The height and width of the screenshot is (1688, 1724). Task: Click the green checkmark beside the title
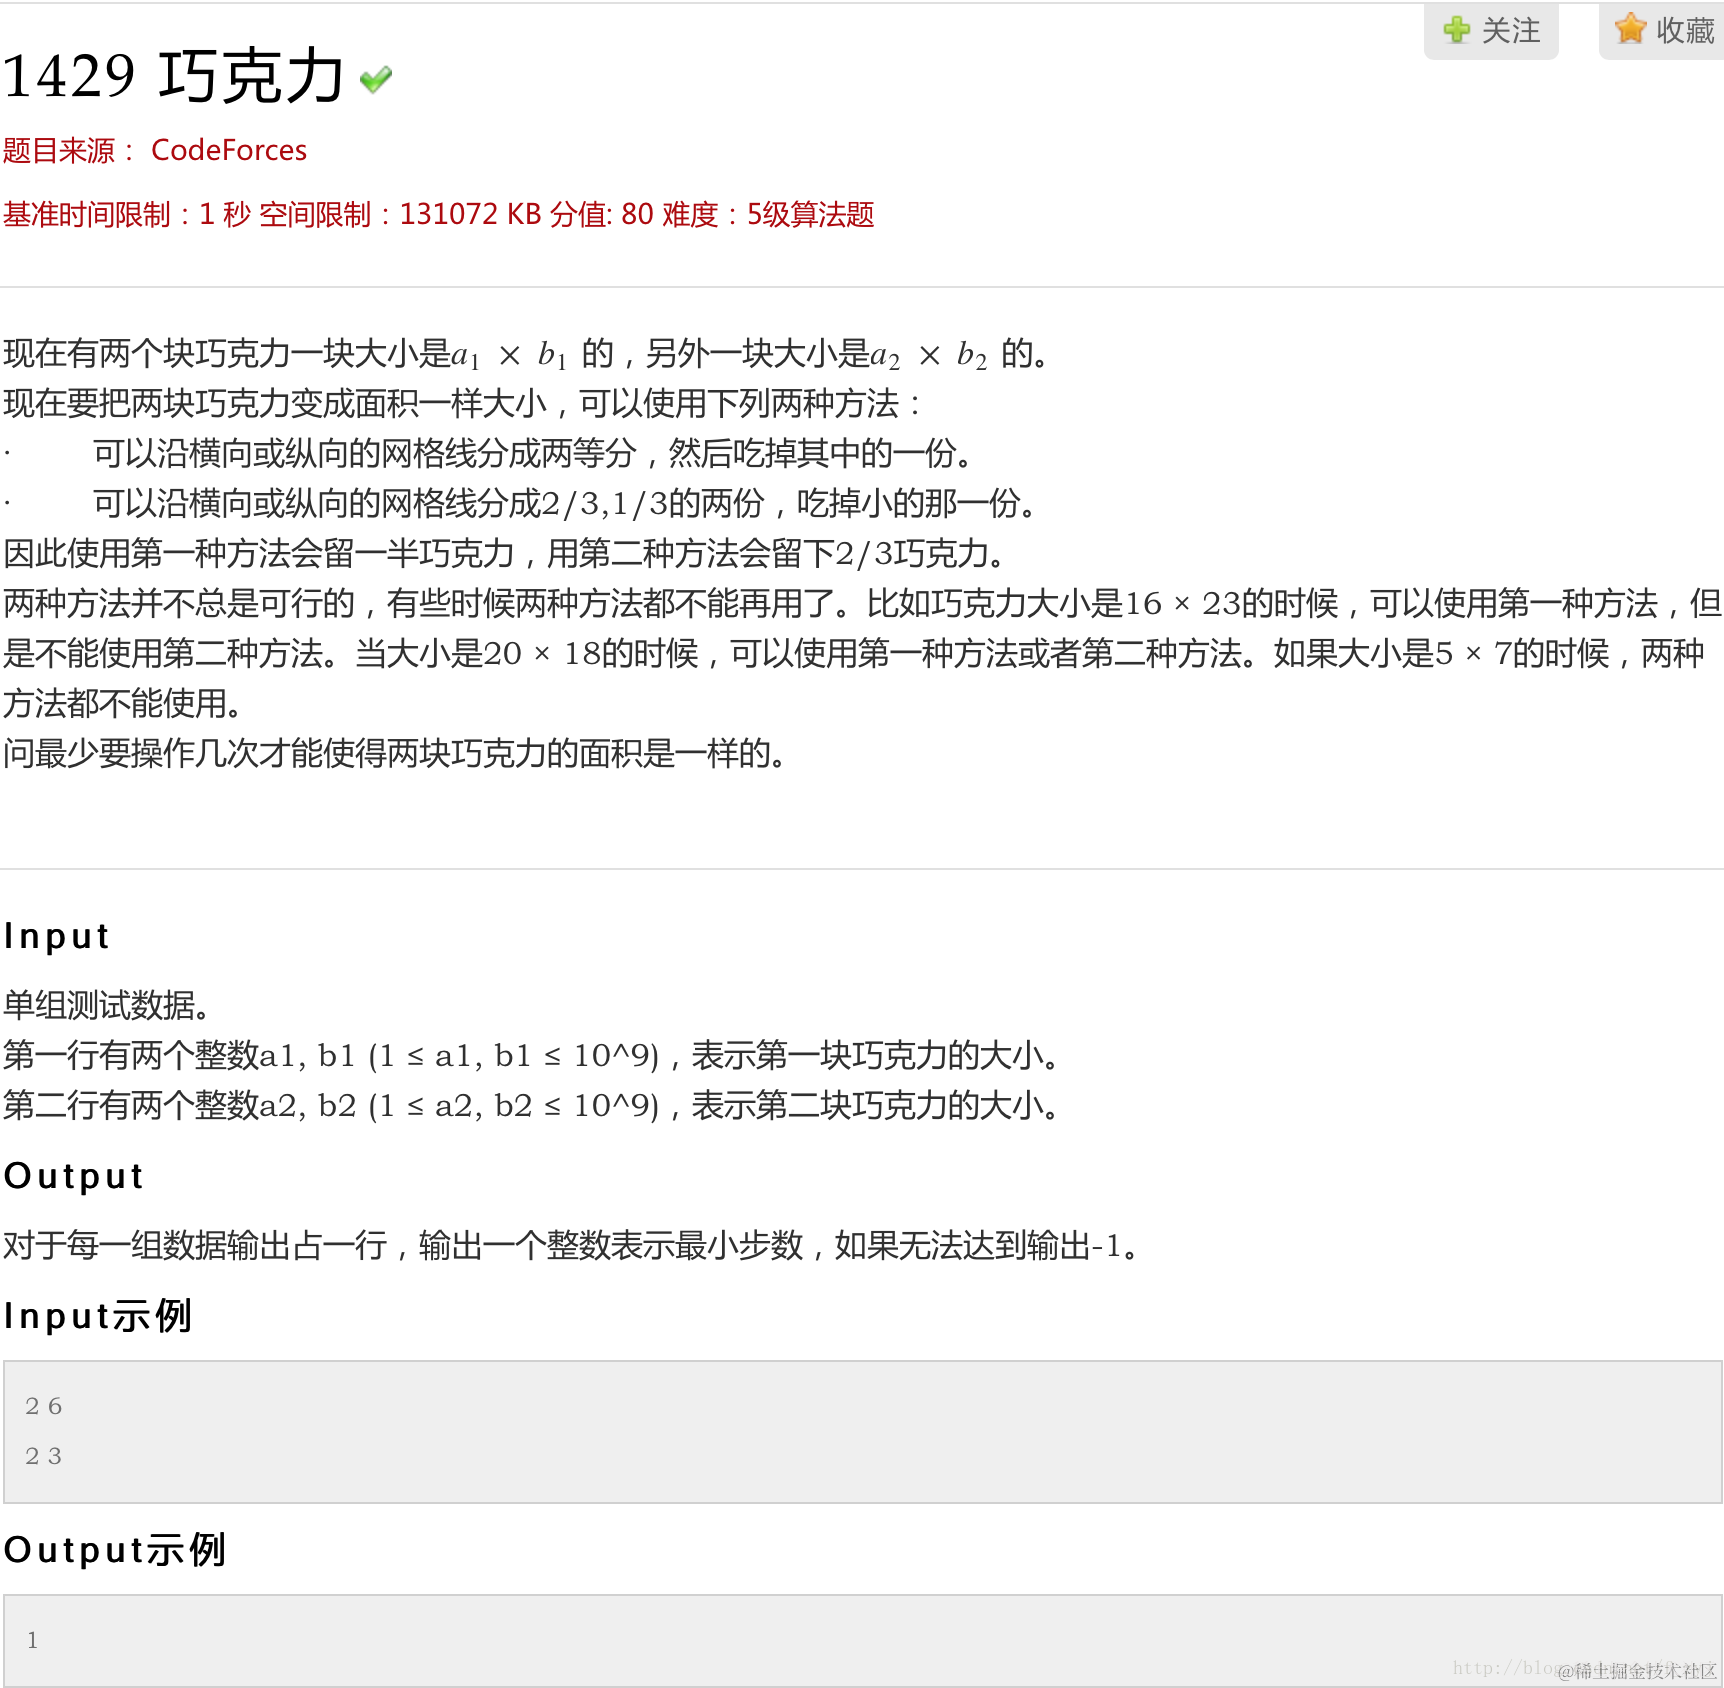click(376, 79)
